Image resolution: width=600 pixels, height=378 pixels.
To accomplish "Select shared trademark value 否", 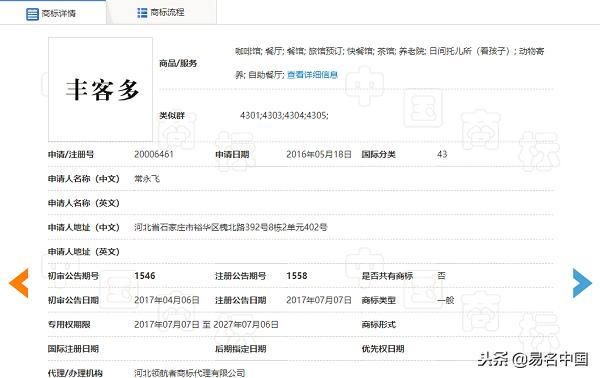I will pos(441,276).
